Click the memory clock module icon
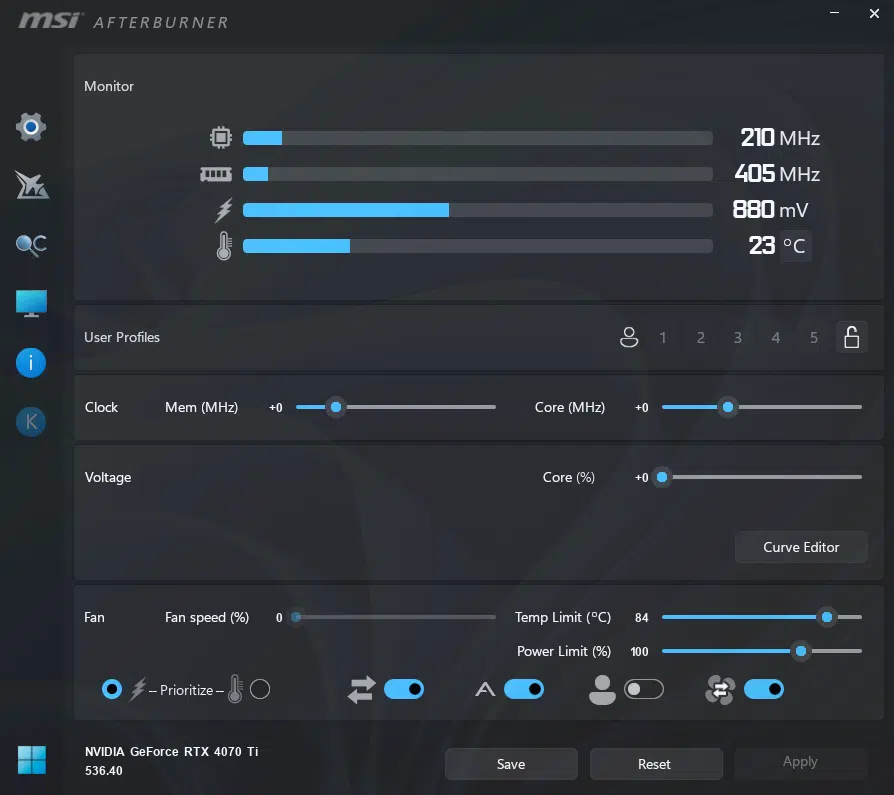Viewport: 894px width, 795px height. [x=216, y=174]
